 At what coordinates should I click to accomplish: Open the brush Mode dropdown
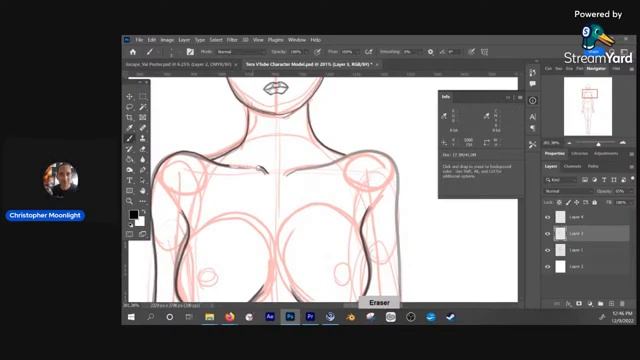(241, 52)
